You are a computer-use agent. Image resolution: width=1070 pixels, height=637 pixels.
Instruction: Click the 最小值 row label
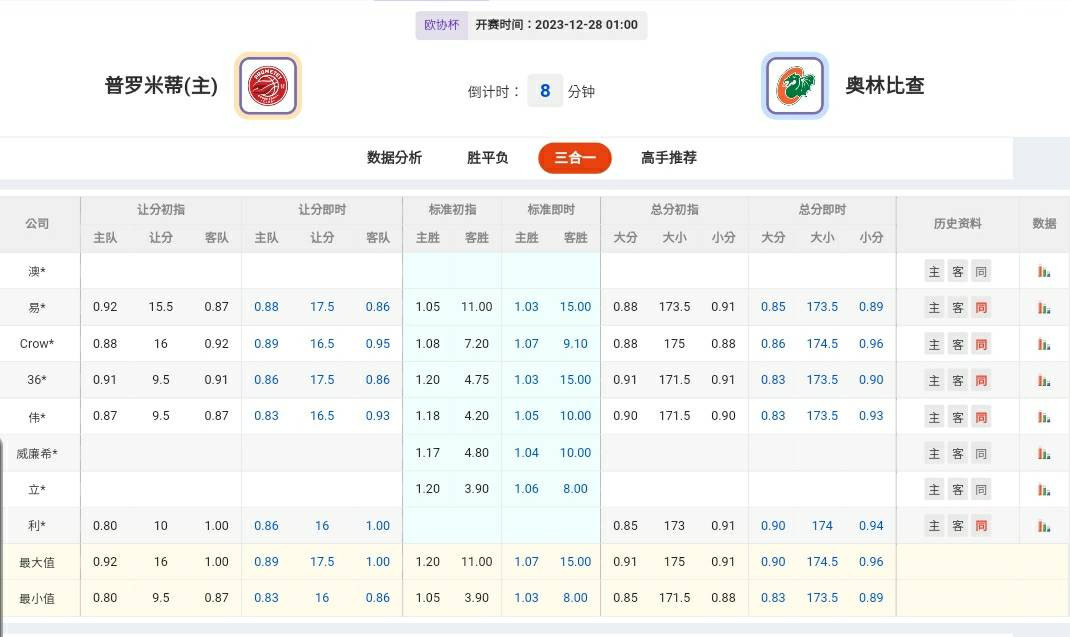click(x=37, y=599)
